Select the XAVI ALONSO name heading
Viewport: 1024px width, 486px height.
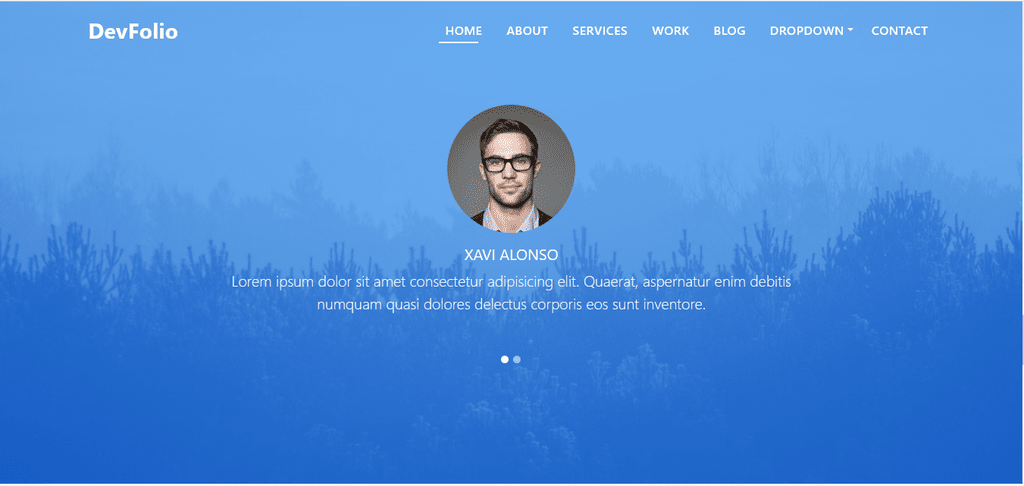click(511, 255)
